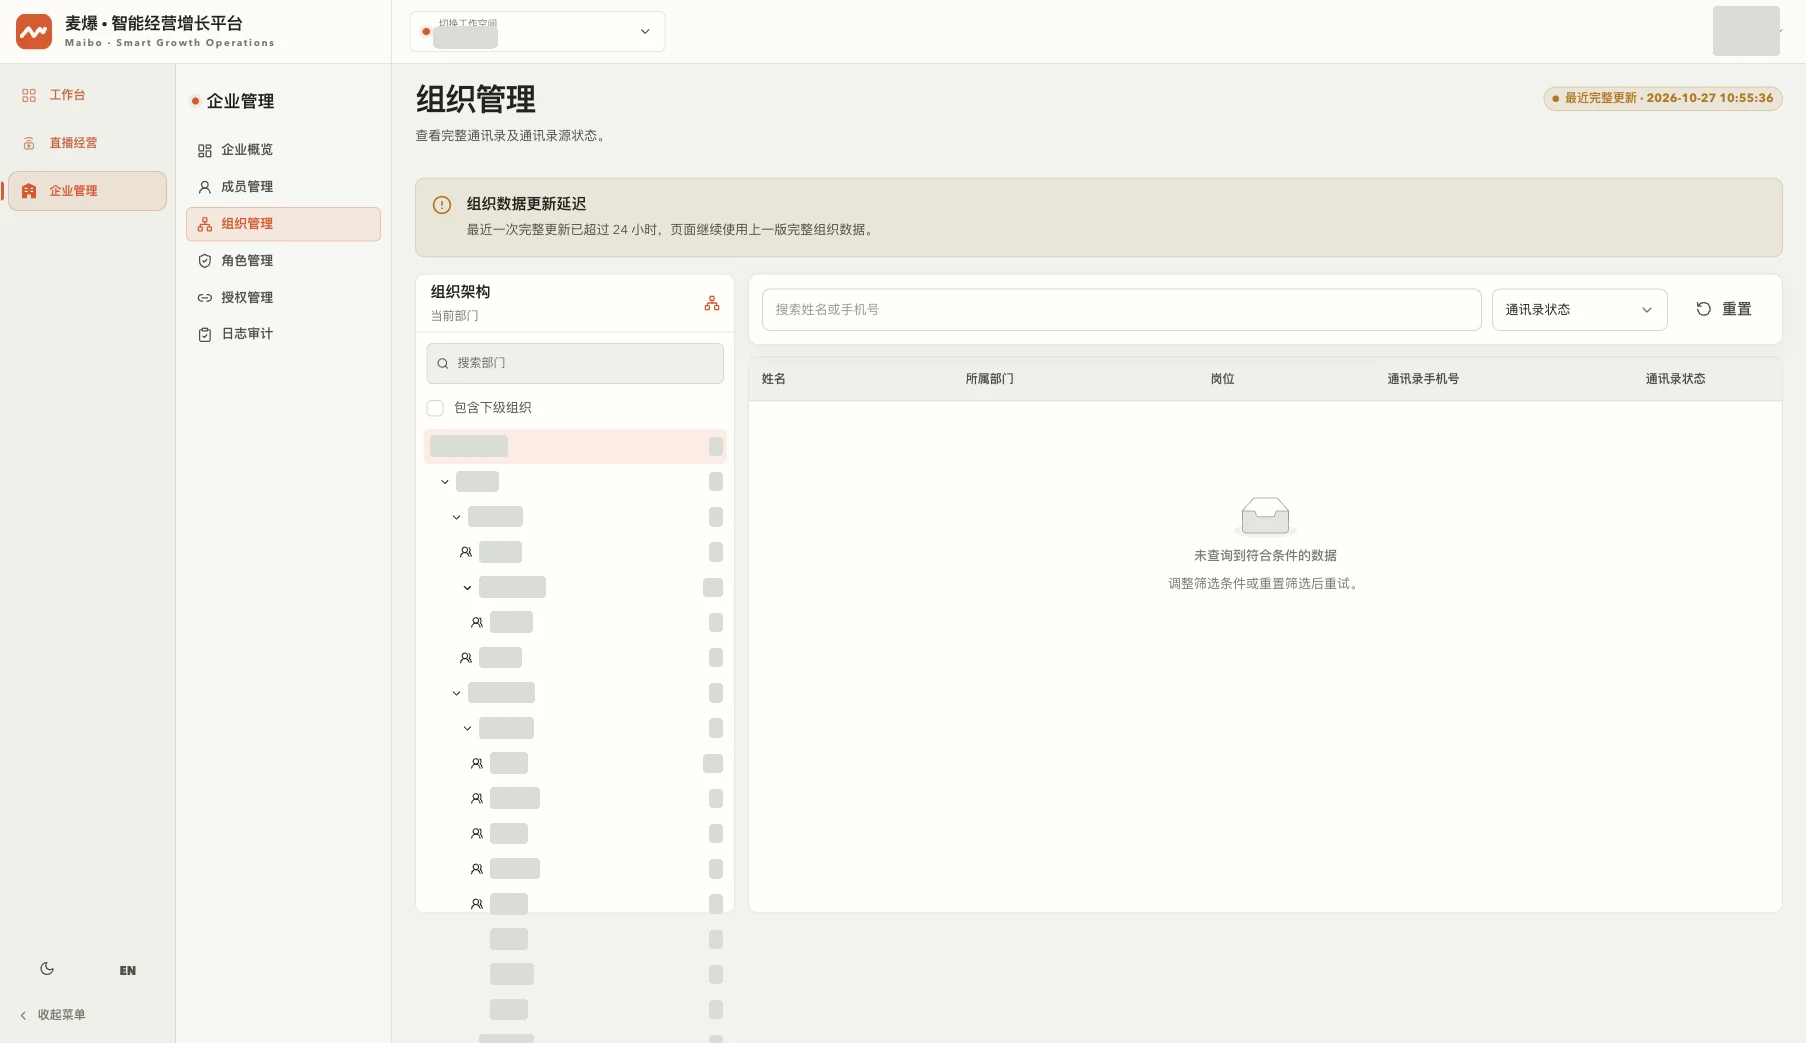Click the 所属部门 column header
This screenshot has width=1806, height=1043.
click(x=990, y=379)
